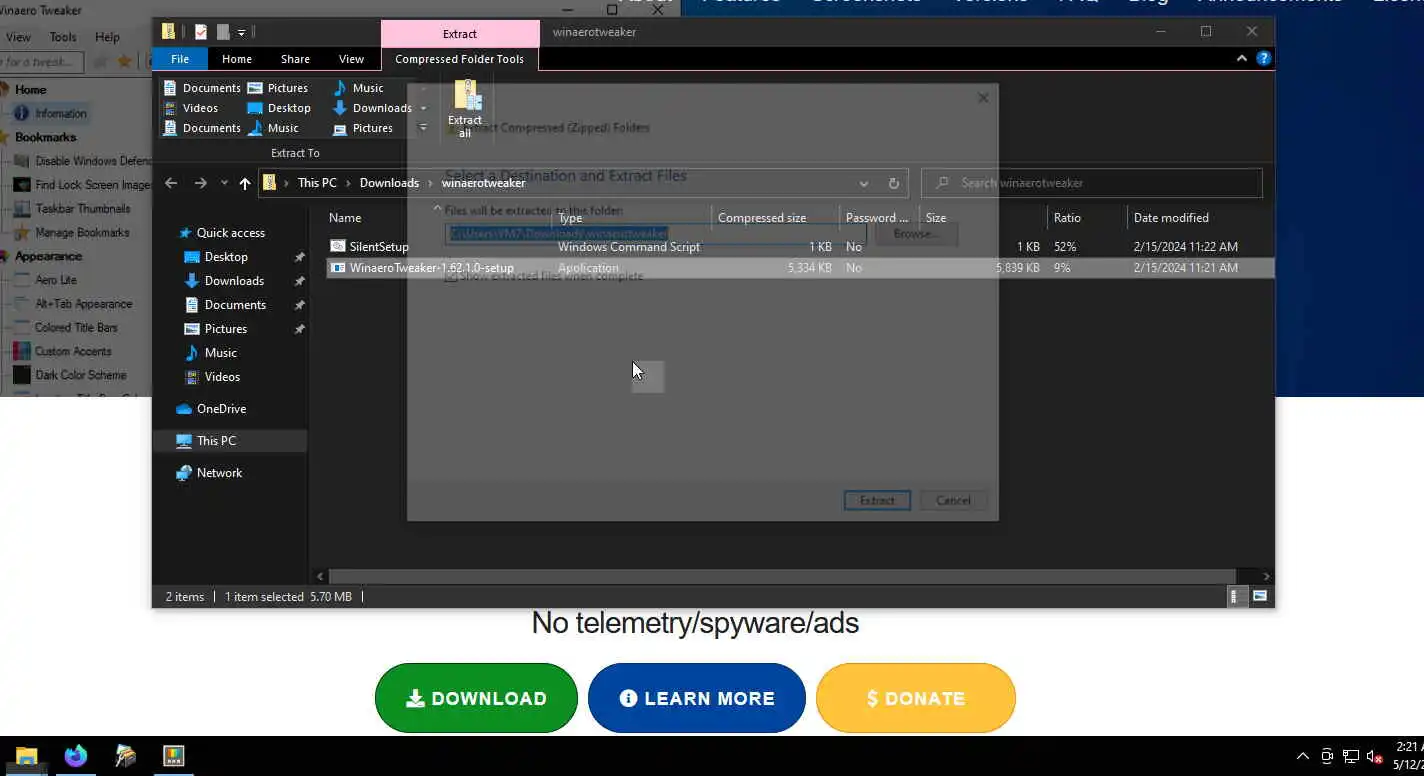The image size is (1424, 776).
Task: Sort files by the Ratio column
Action: pyautogui.click(x=1067, y=218)
